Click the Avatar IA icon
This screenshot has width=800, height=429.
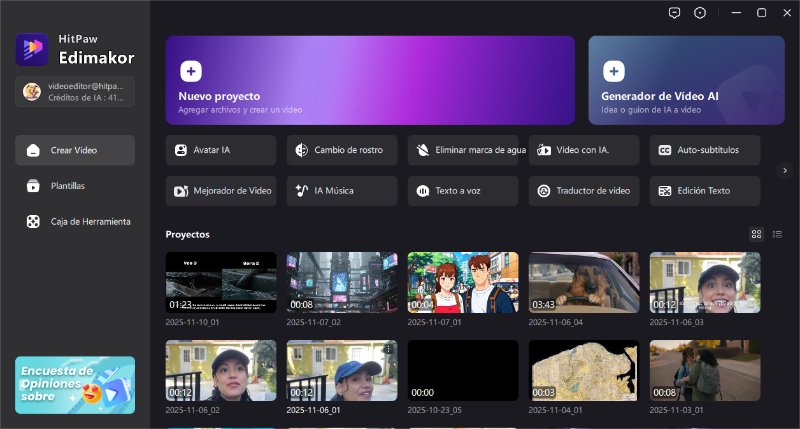coord(181,150)
